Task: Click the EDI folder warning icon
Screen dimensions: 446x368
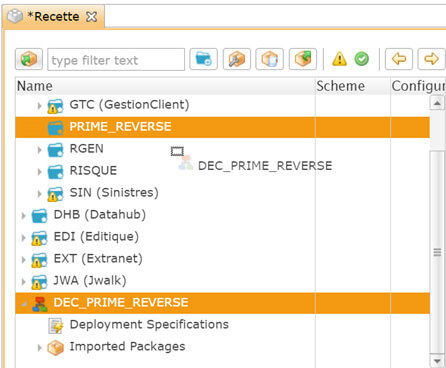Action: tap(40, 238)
